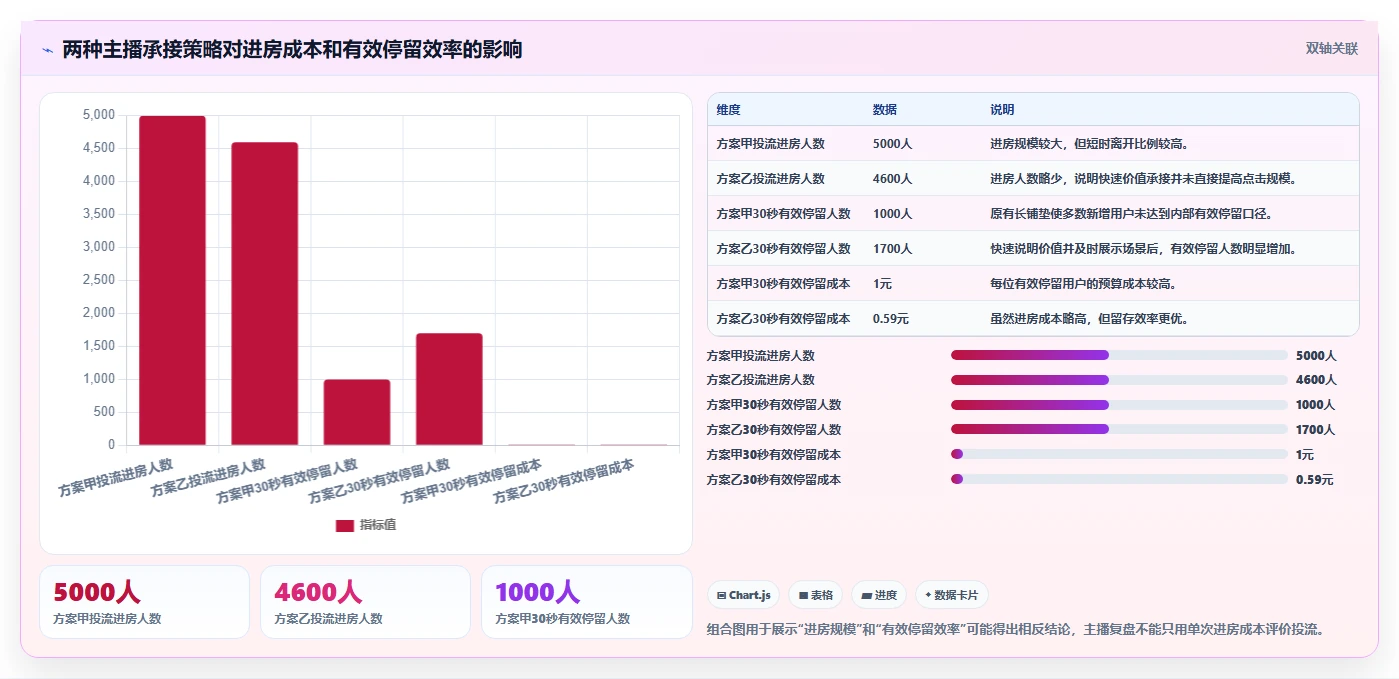Viewport: 1399px width, 679px height.
Task: Select the 进度 tag
Action: pyautogui.click(x=879, y=595)
